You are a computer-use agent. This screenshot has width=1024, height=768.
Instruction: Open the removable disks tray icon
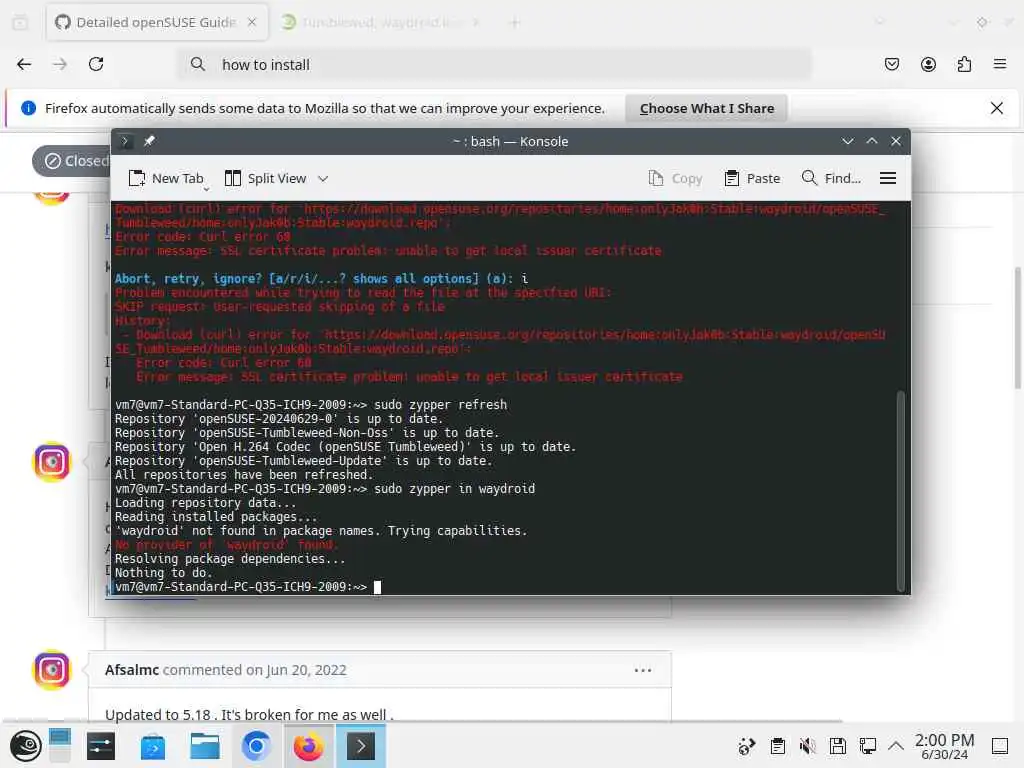click(x=838, y=746)
